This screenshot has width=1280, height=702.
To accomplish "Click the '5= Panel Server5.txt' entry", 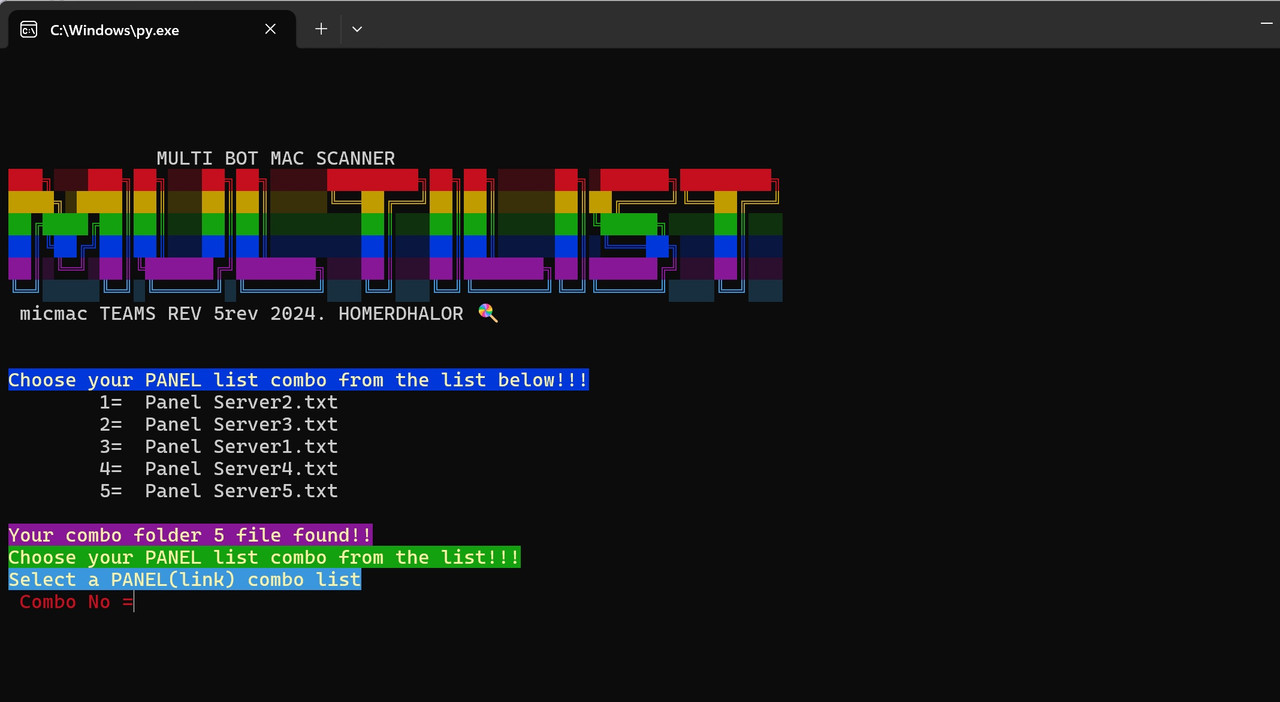I will [x=219, y=491].
